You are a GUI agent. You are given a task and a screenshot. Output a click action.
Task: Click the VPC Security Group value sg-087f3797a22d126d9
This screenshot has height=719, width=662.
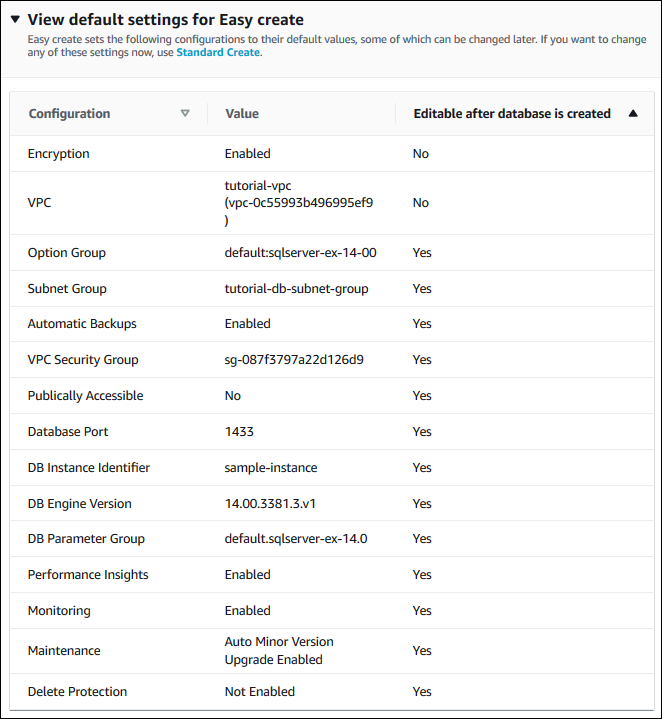coord(294,360)
